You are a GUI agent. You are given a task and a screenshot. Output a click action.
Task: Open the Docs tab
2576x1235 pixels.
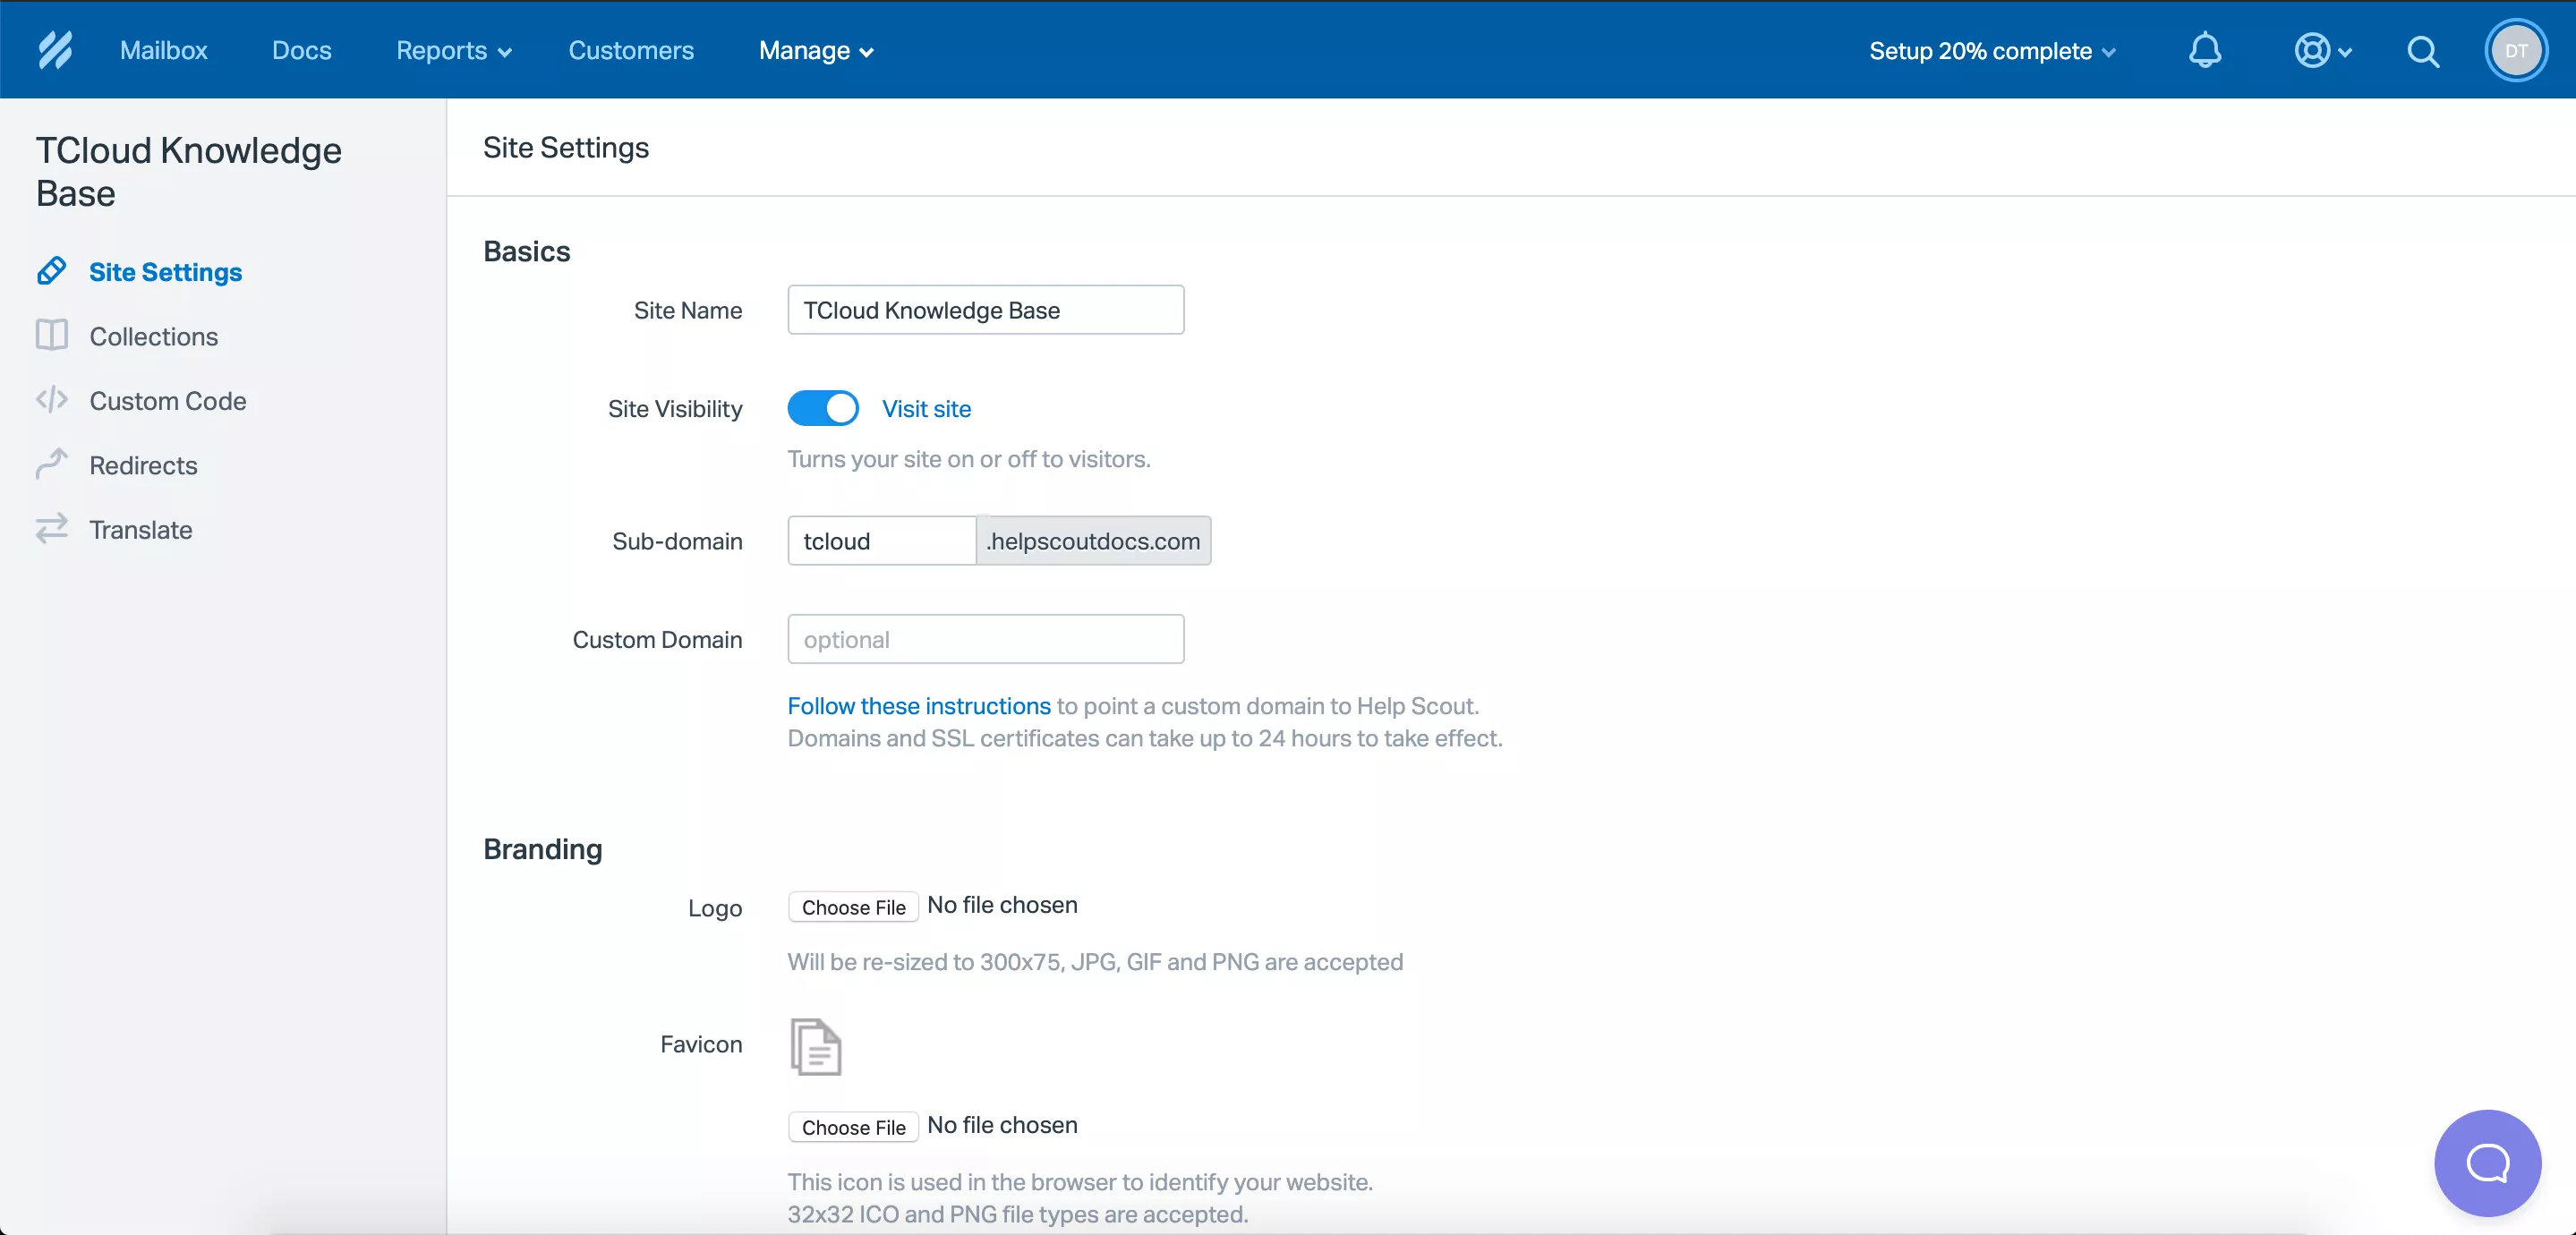tap(301, 50)
